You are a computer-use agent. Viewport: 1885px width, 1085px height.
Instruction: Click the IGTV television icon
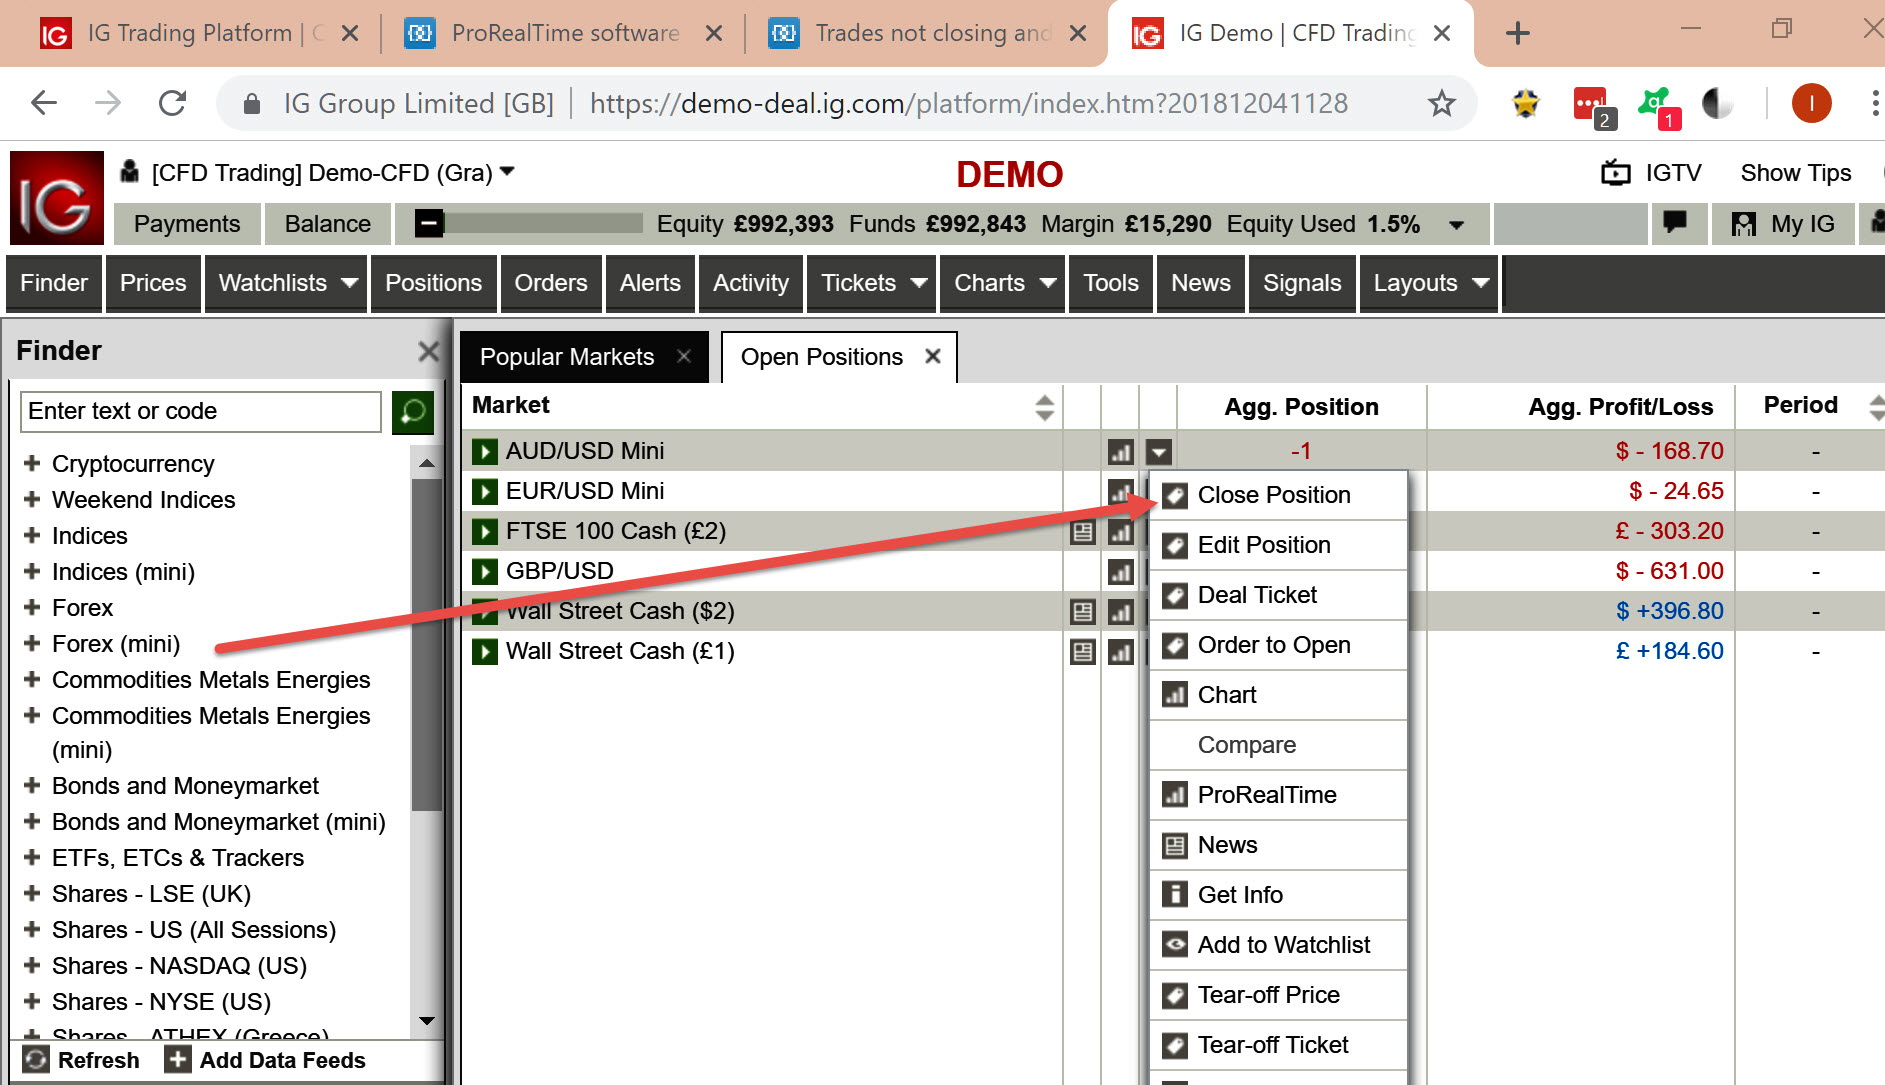(x=1615, y=173)
